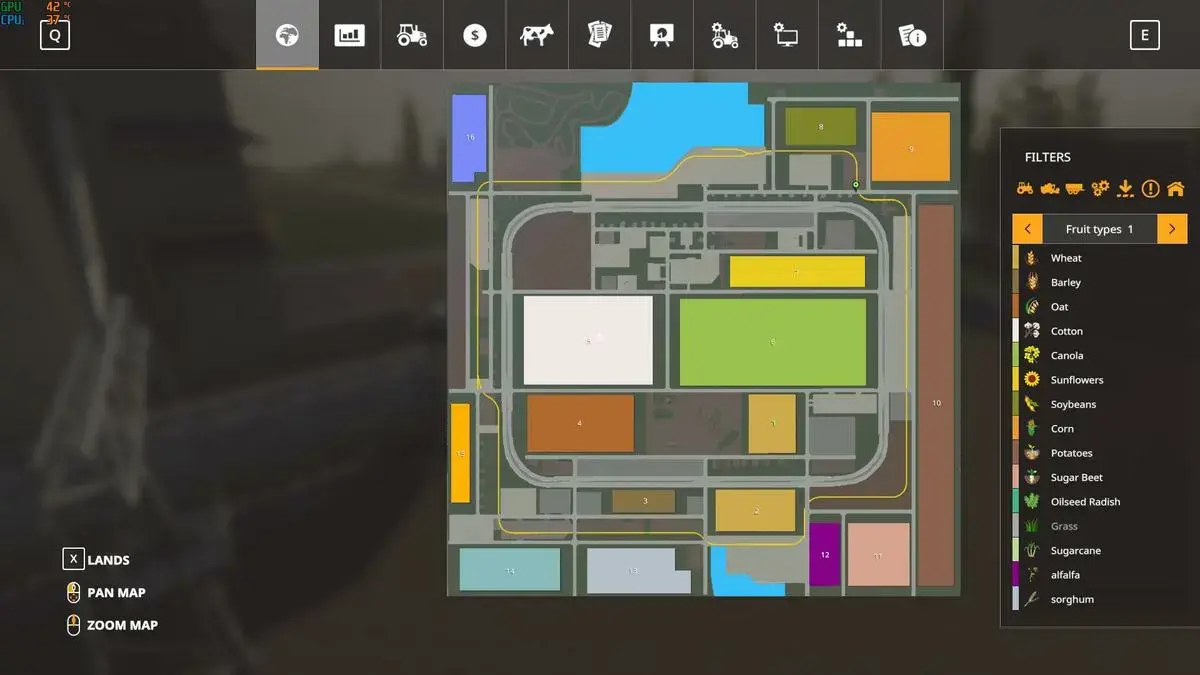Image resolution: width=1200 pixels, height=675 pixels.
Task: Select green field 6 on the map
Action: tap(772, 342)
